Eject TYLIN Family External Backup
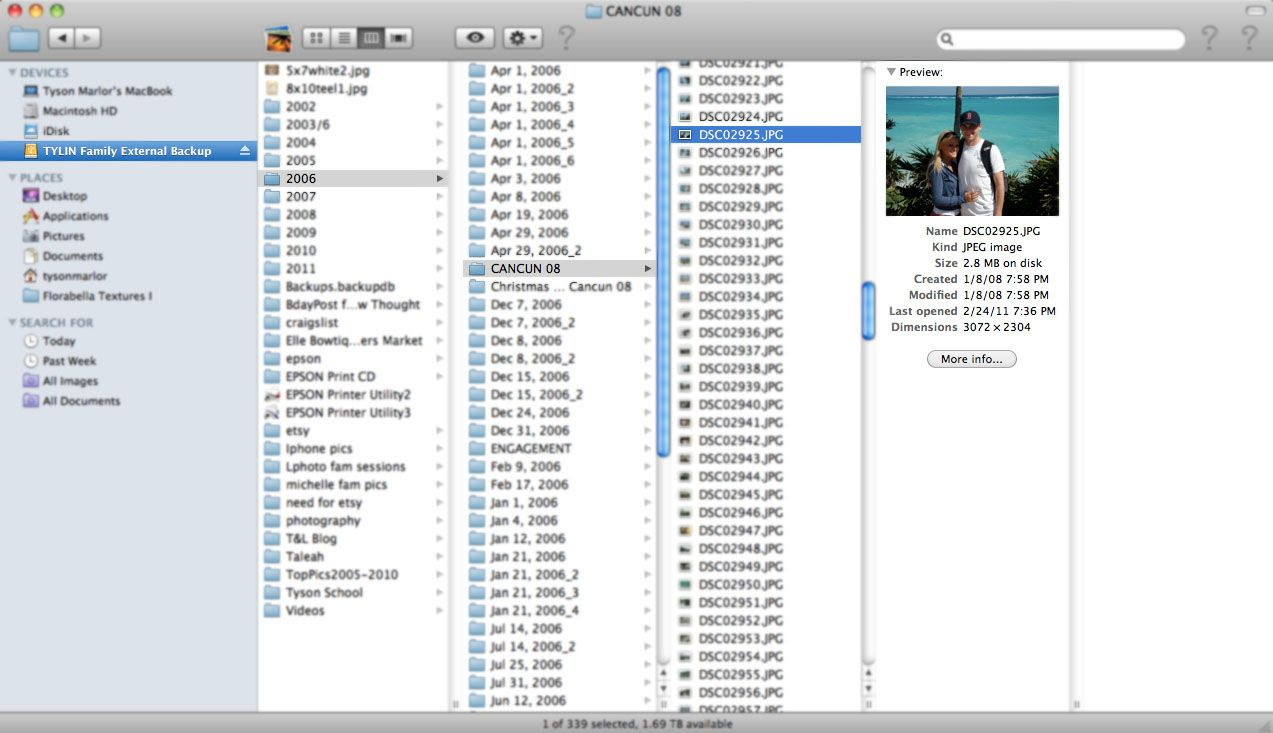The width and height of the screenshot is (1273, 733). 245,151
